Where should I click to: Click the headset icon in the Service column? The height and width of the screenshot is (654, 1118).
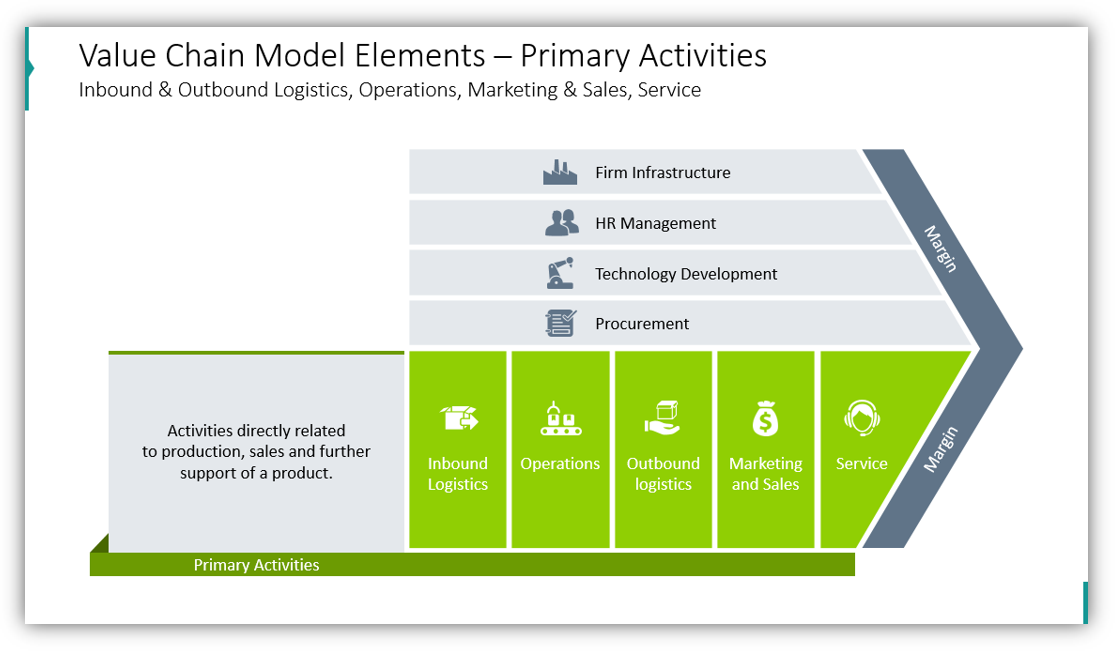861,416
